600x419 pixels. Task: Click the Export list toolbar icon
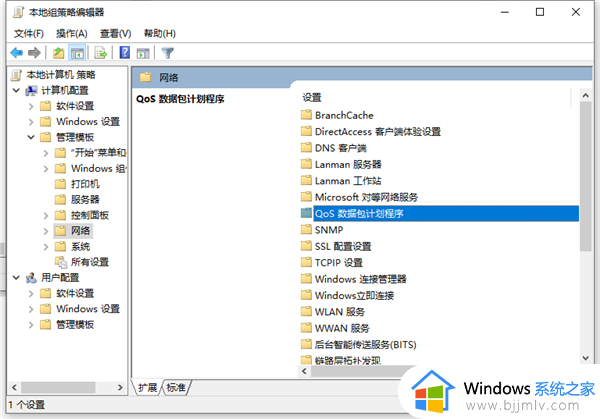coord(101,53)
